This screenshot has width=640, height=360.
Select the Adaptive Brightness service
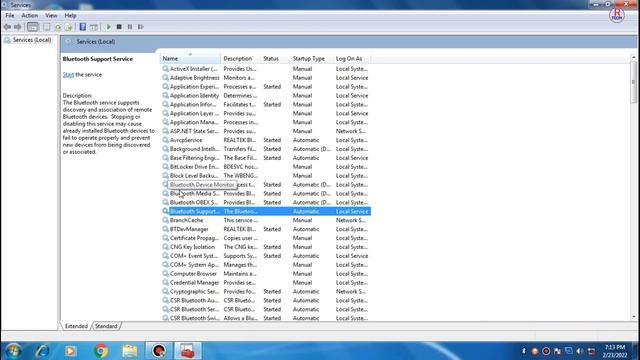click(266, 78)
